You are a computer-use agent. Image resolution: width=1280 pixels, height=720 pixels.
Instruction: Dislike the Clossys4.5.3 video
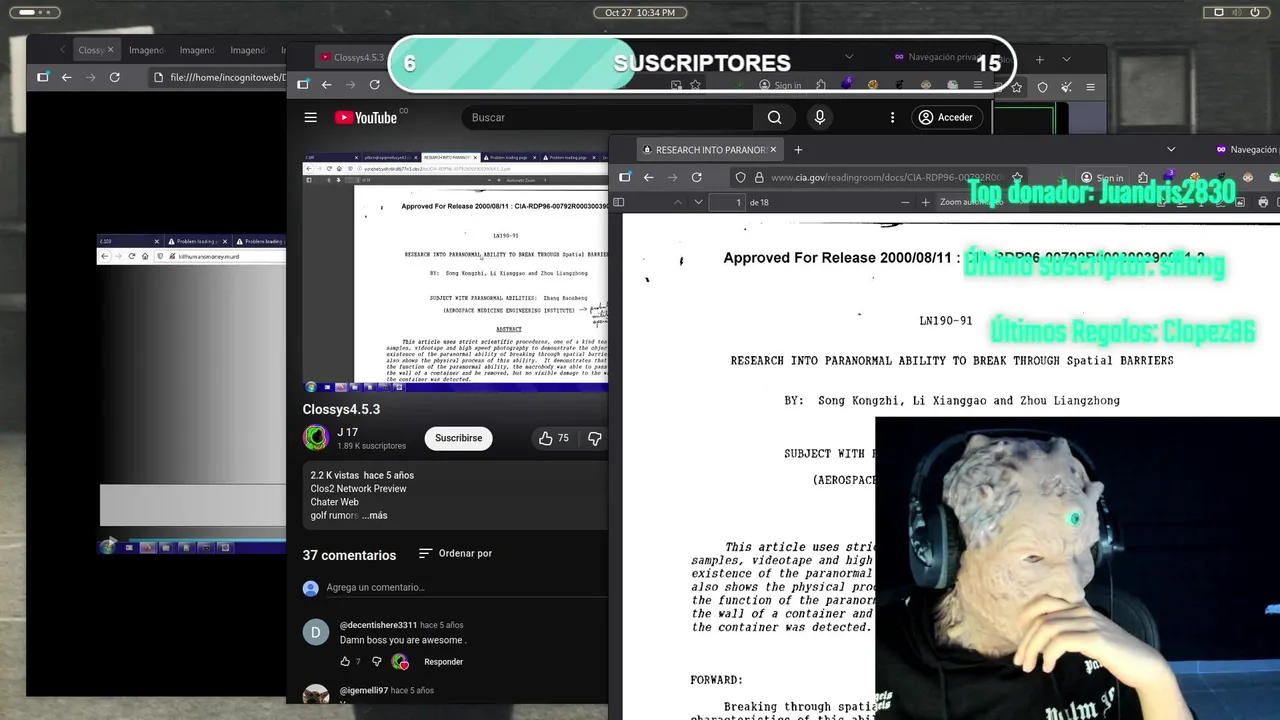(594, 438)
